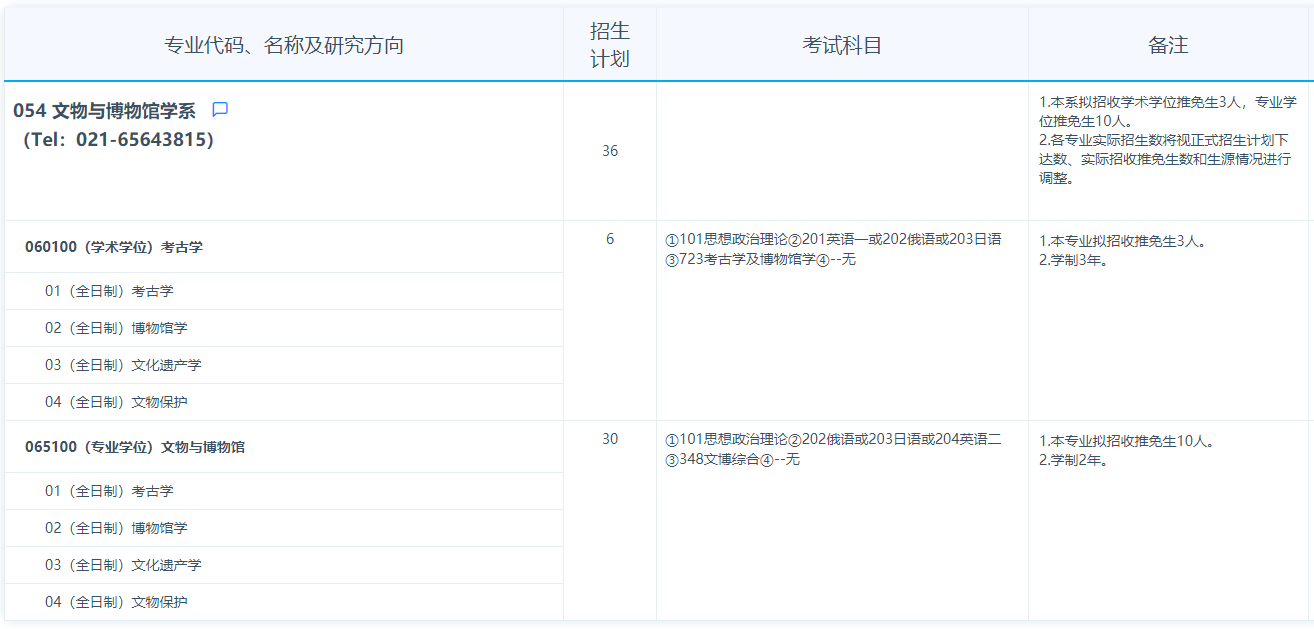Choose 03 文化遗产学 under the 065100 major
1314x629 pixels.
pyautogui.click(x=123, y=565)
